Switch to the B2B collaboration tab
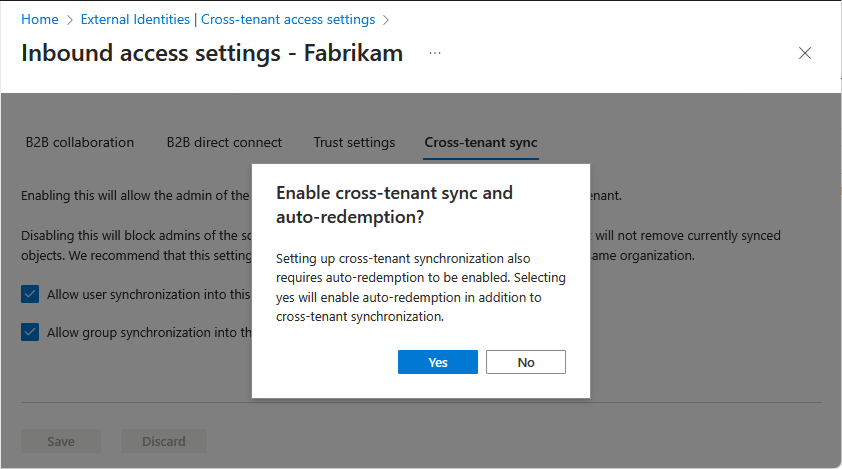The width and height of the screenshot is (842, 469). 80,142
